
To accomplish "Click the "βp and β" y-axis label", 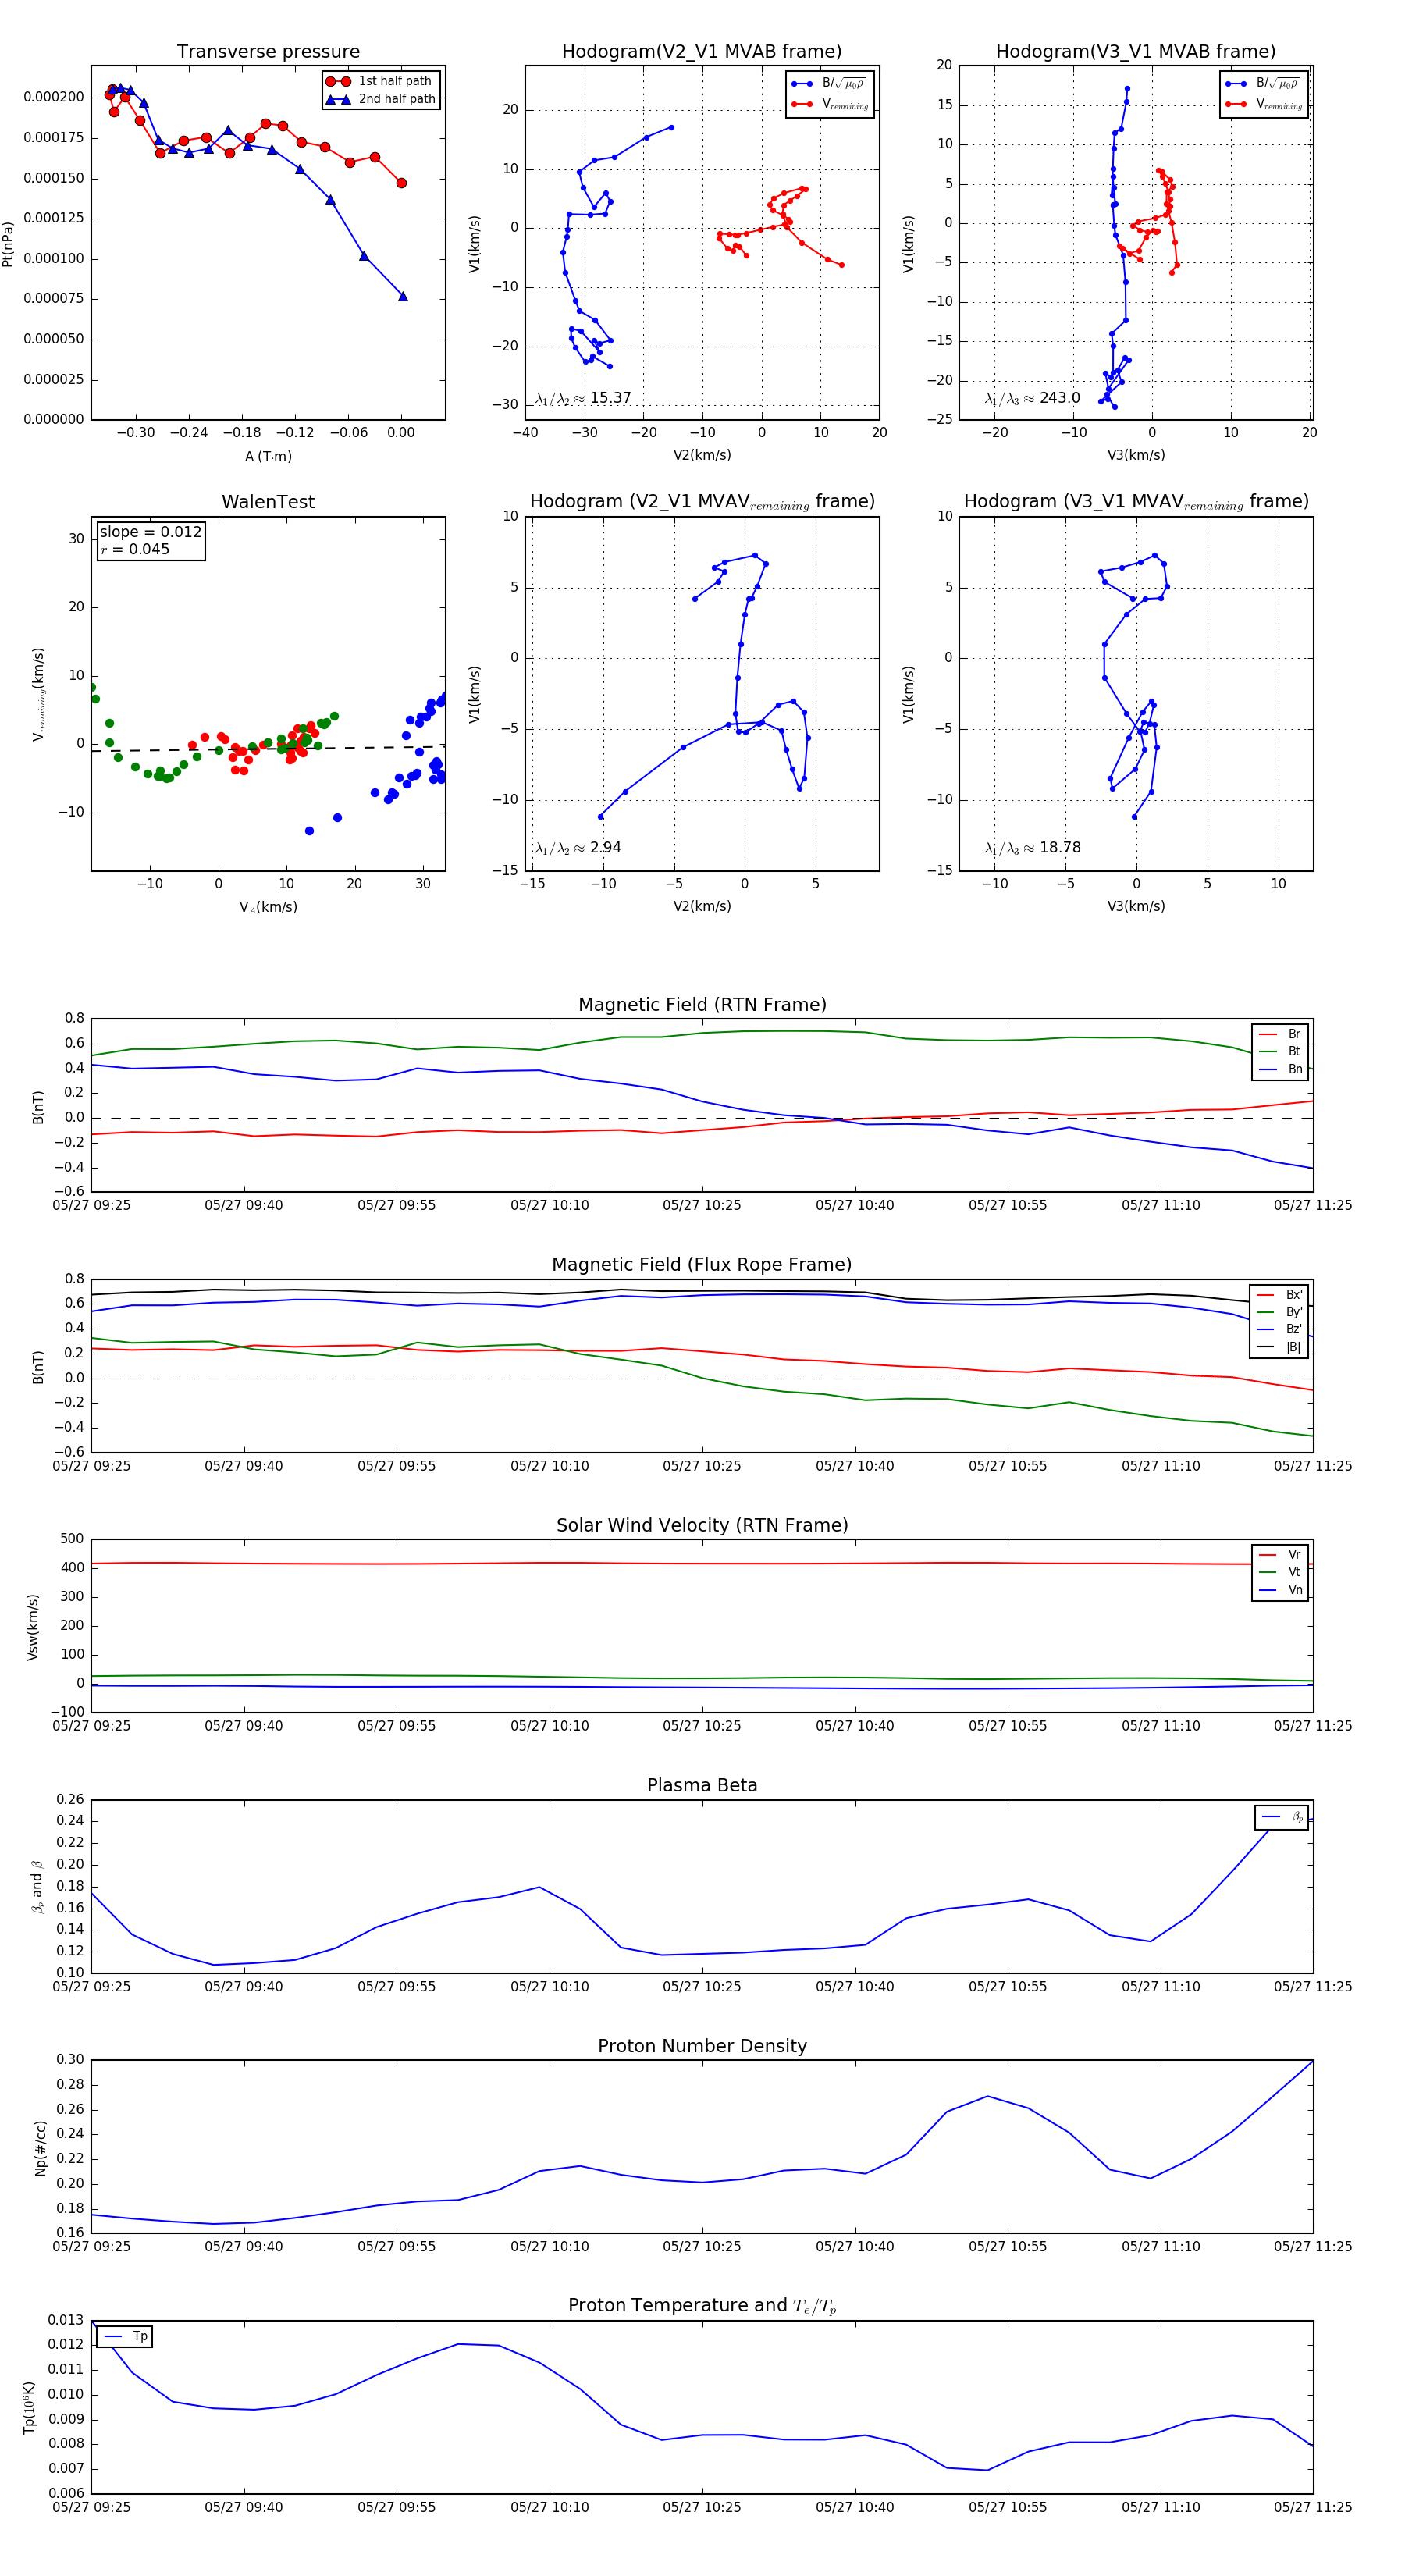I will tap(37, 1887).
